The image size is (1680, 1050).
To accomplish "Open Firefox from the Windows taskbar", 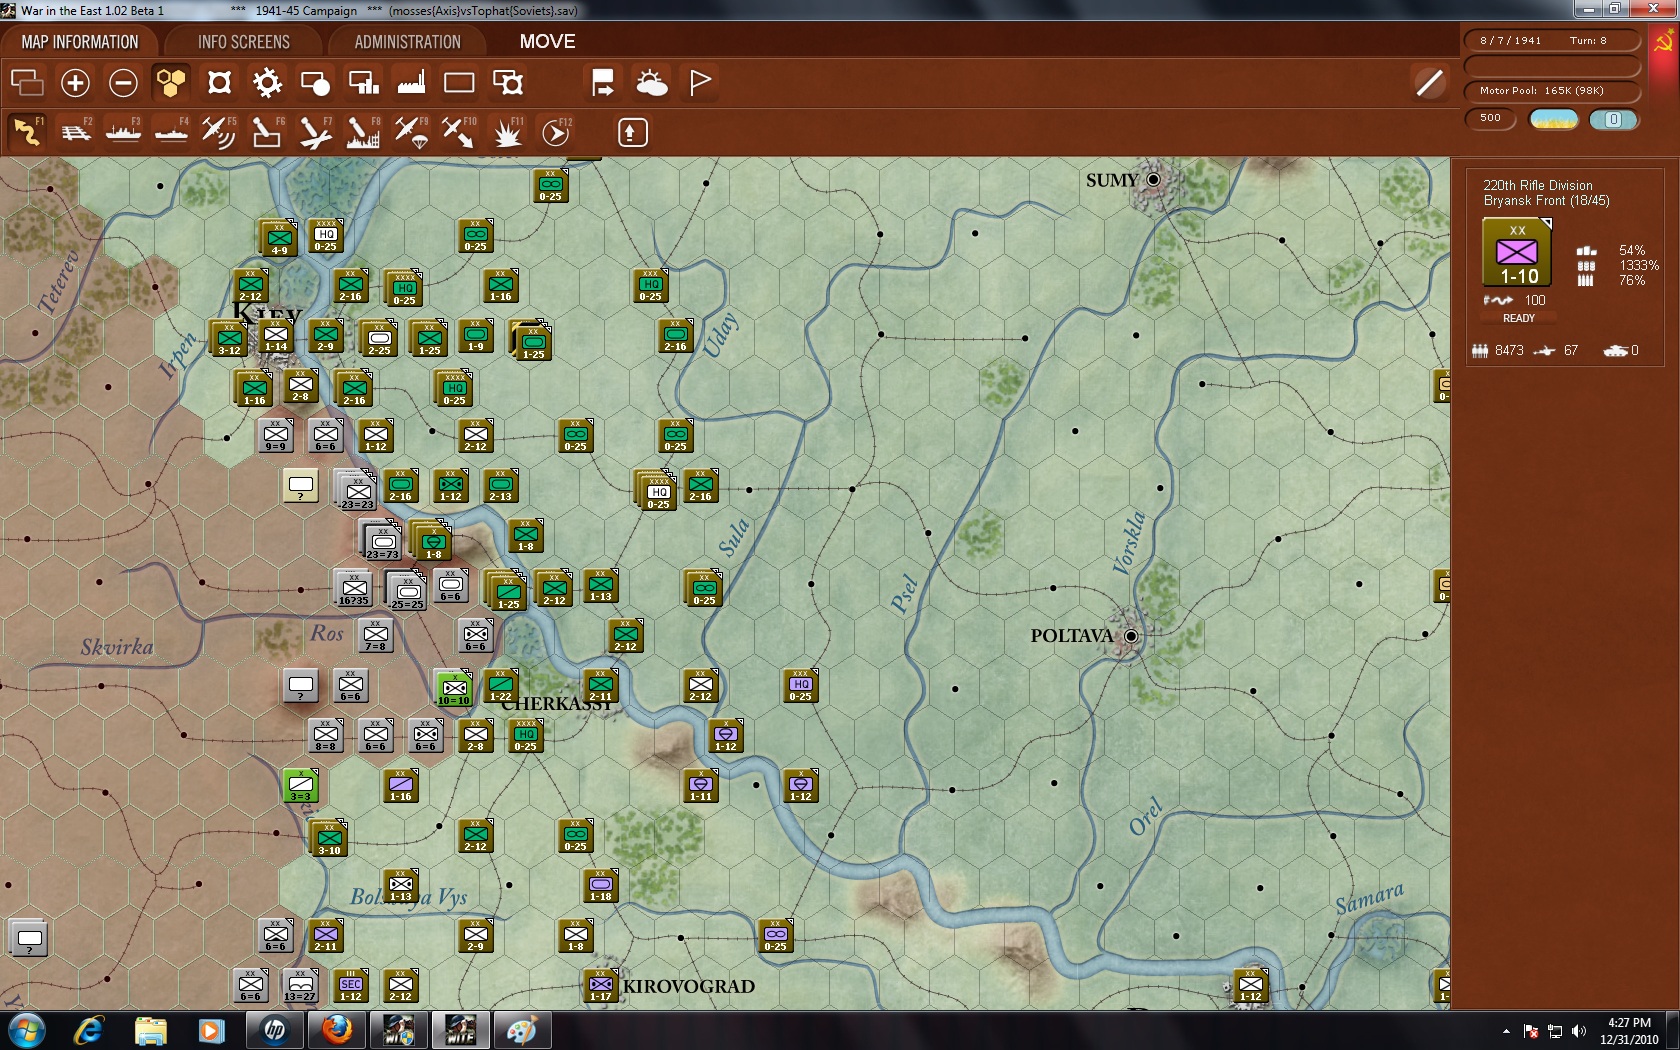I will pos(337,1029).
